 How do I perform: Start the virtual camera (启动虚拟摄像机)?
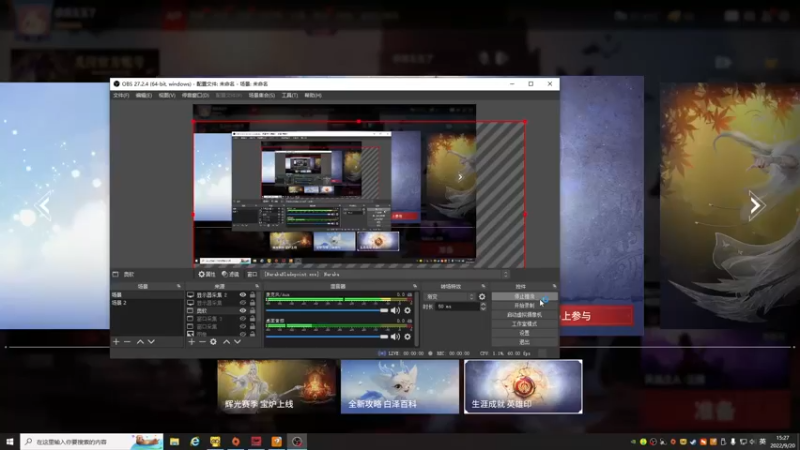click(x=524, y=315)
